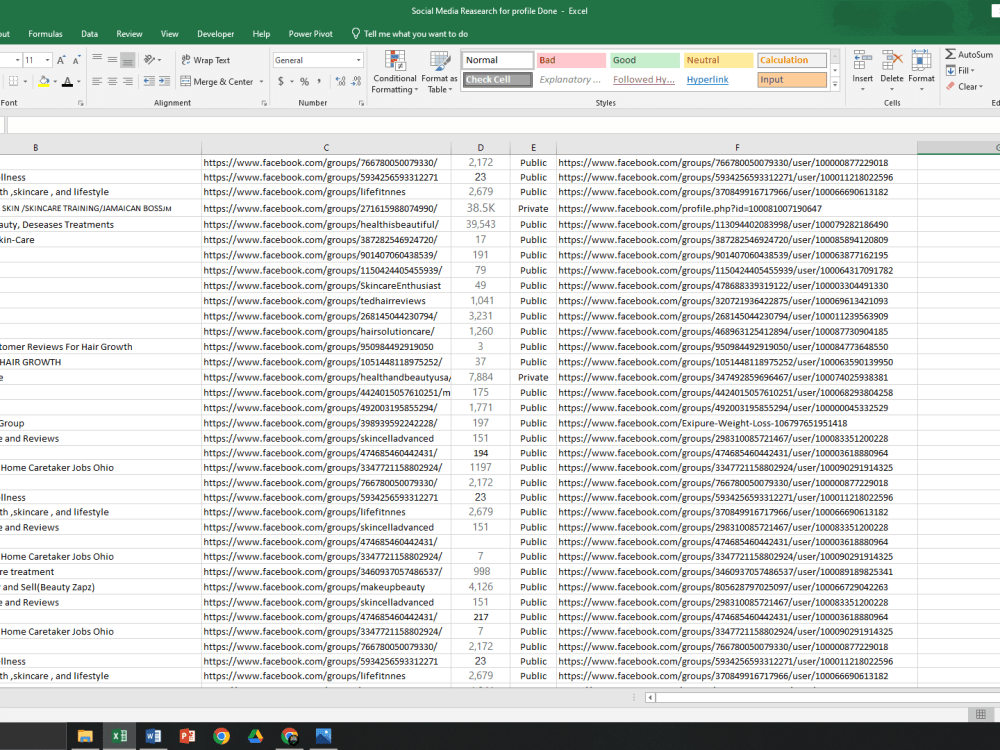Select column C header
This screenshot has height=750, width=1000.
tap(326, 147)
